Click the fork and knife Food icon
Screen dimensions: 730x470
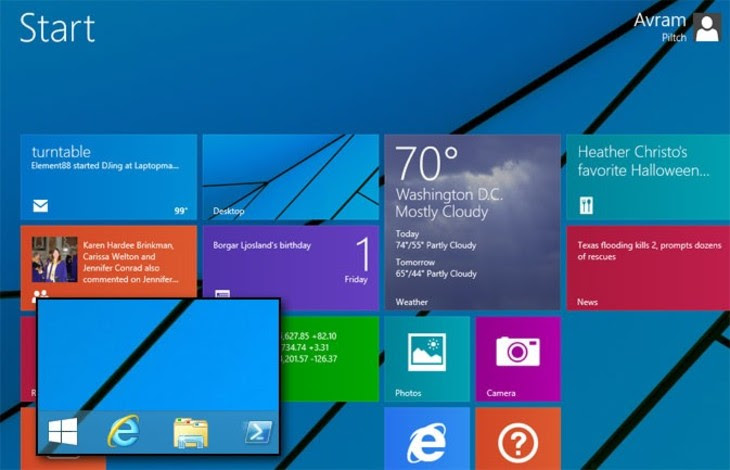click(x=586, y=207)
